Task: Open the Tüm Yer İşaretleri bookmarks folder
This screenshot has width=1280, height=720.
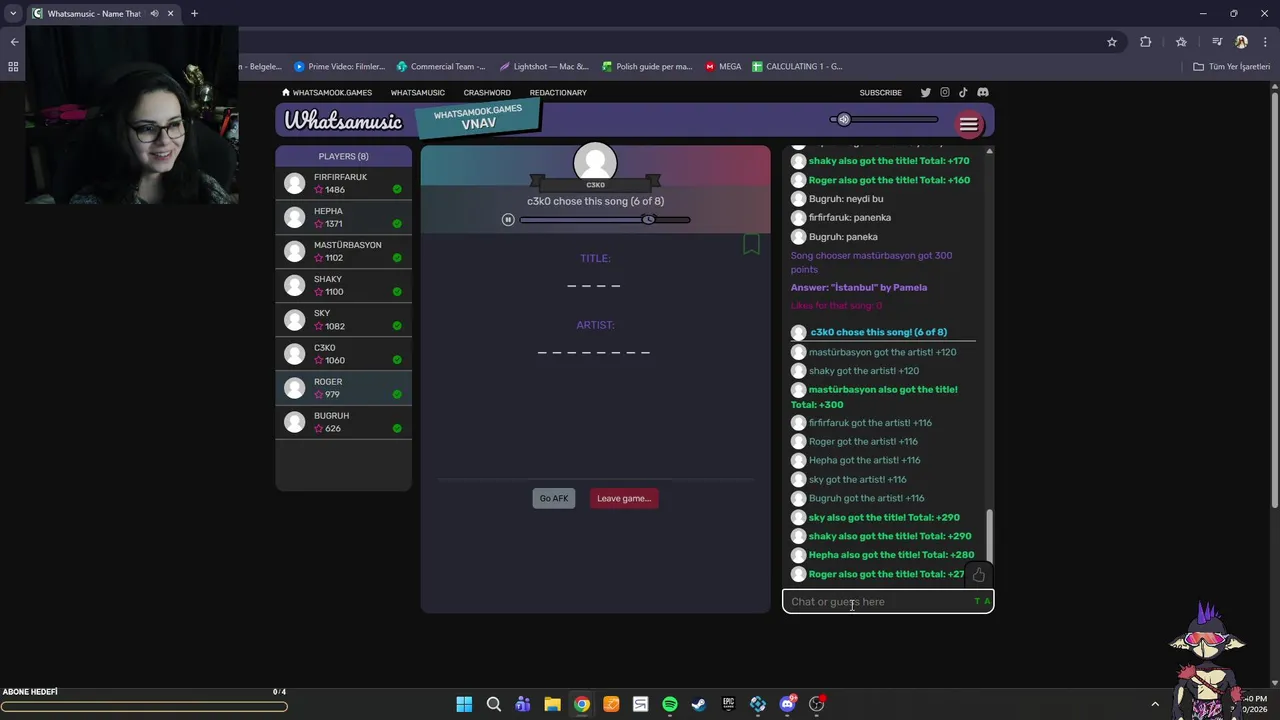Action: [1231, 67]
